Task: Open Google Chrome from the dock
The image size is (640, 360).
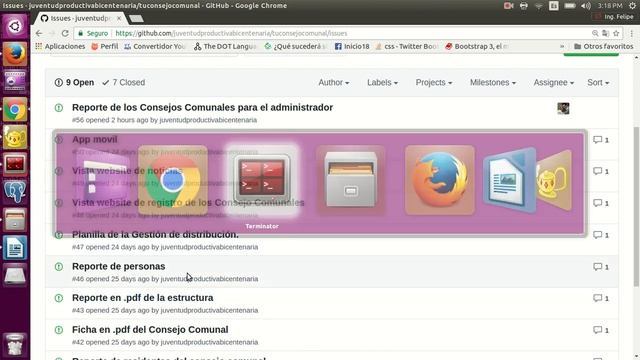Action: 15,109
